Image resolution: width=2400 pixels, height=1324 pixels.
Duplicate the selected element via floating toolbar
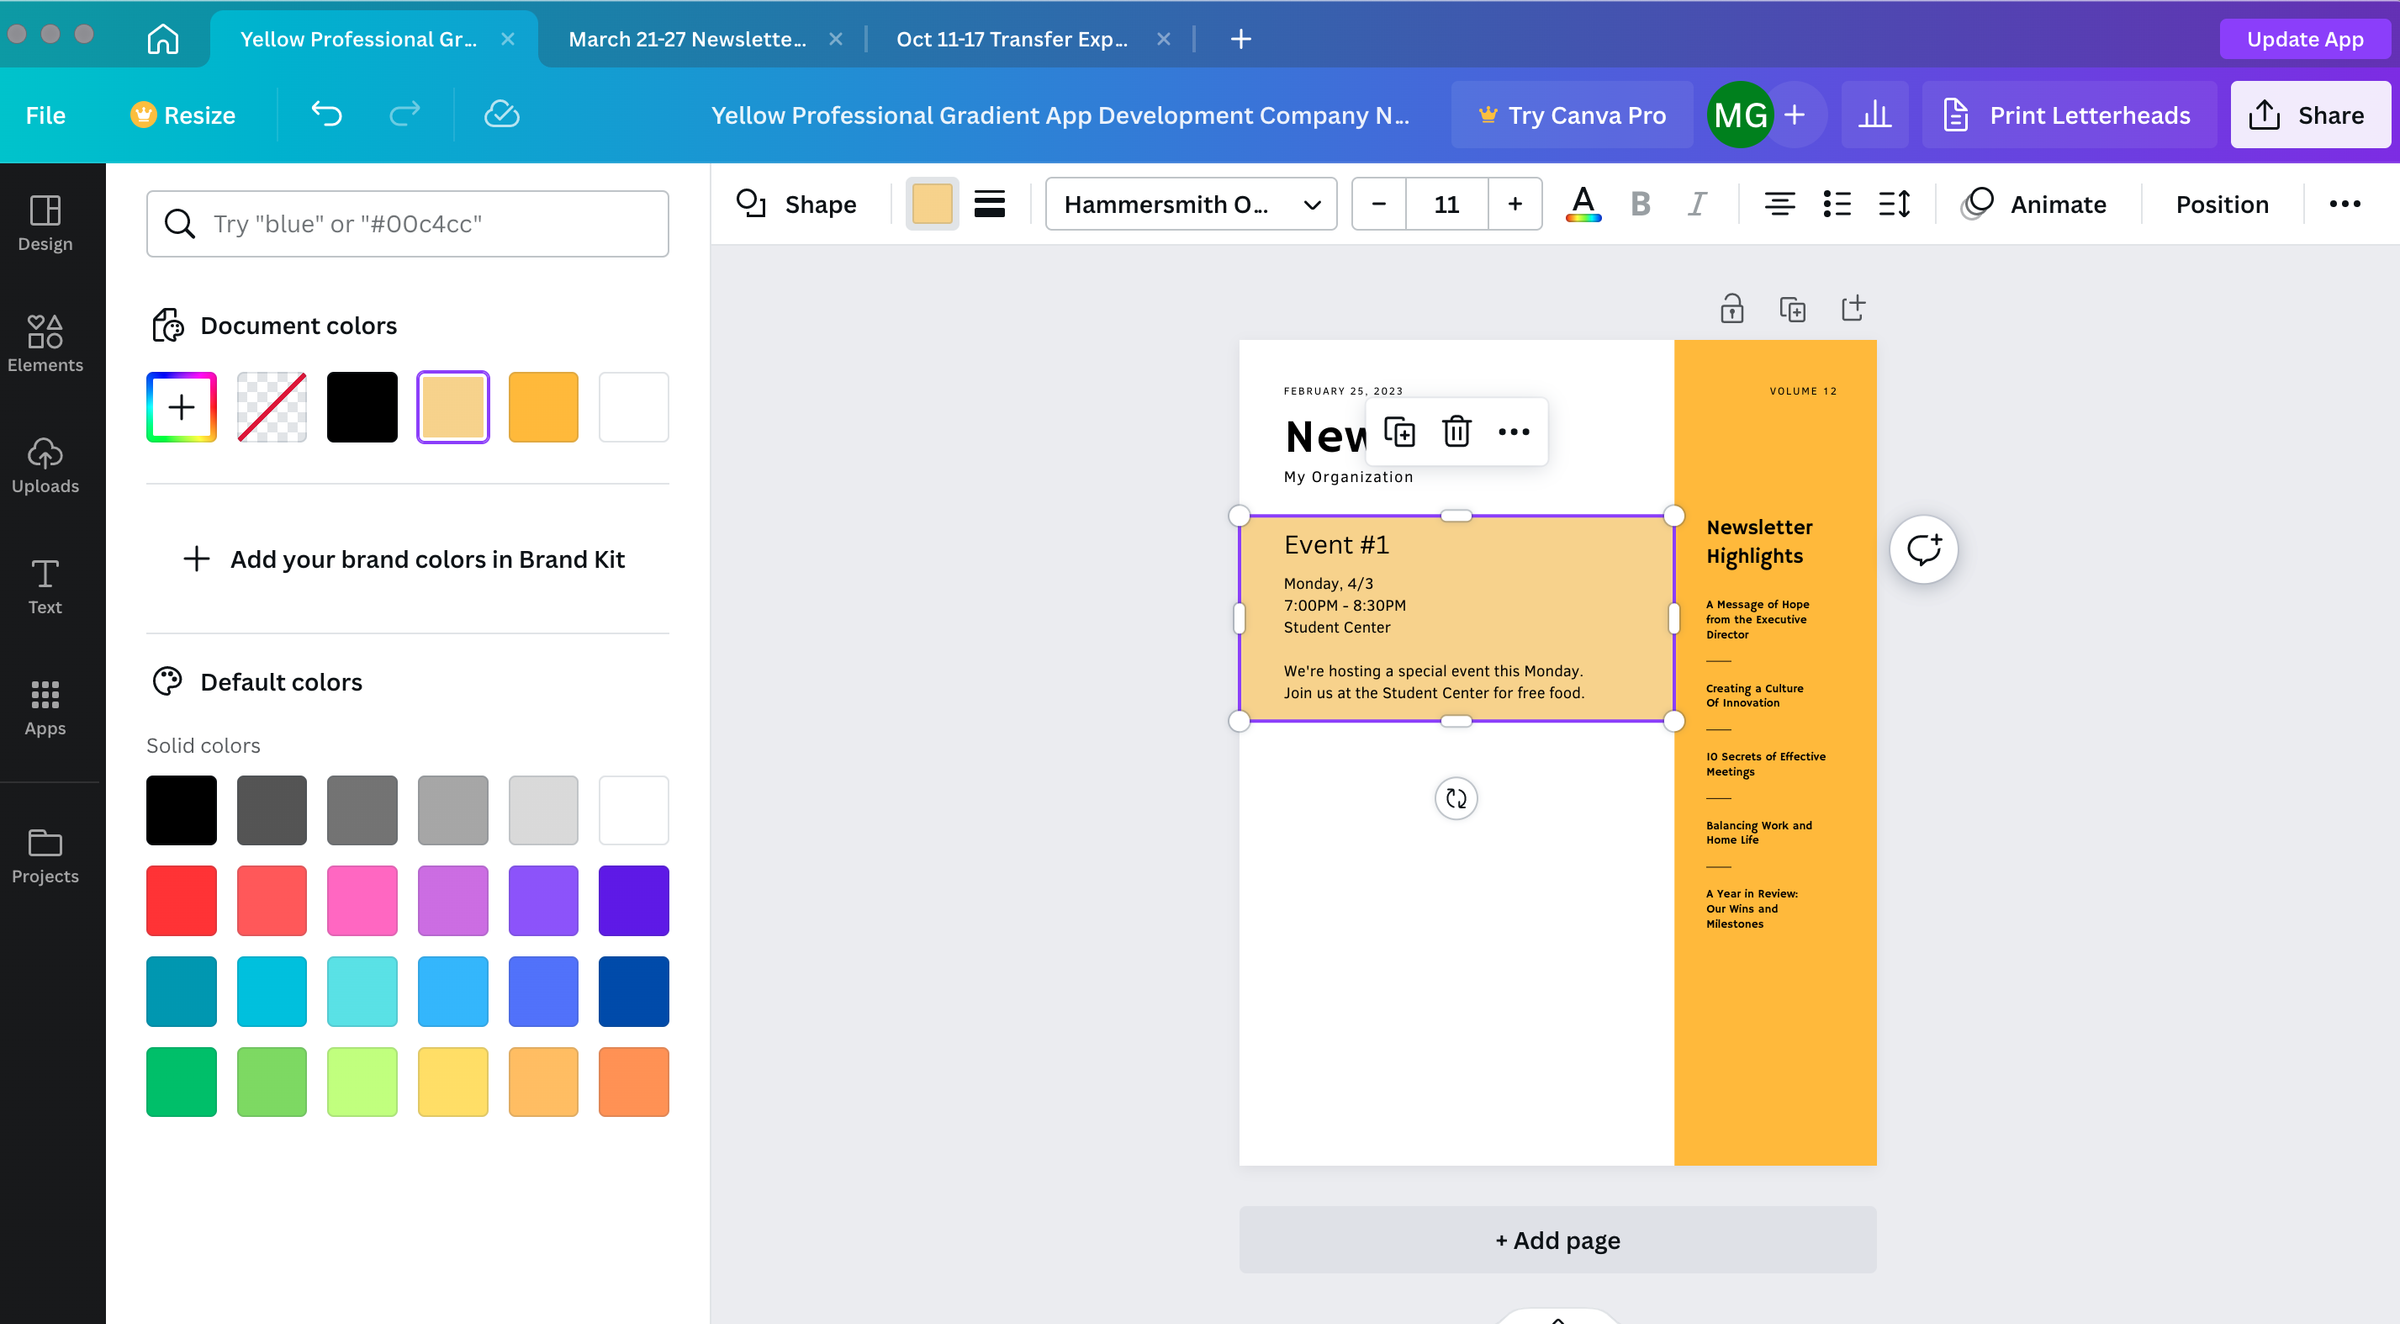tap(1399, 431)
